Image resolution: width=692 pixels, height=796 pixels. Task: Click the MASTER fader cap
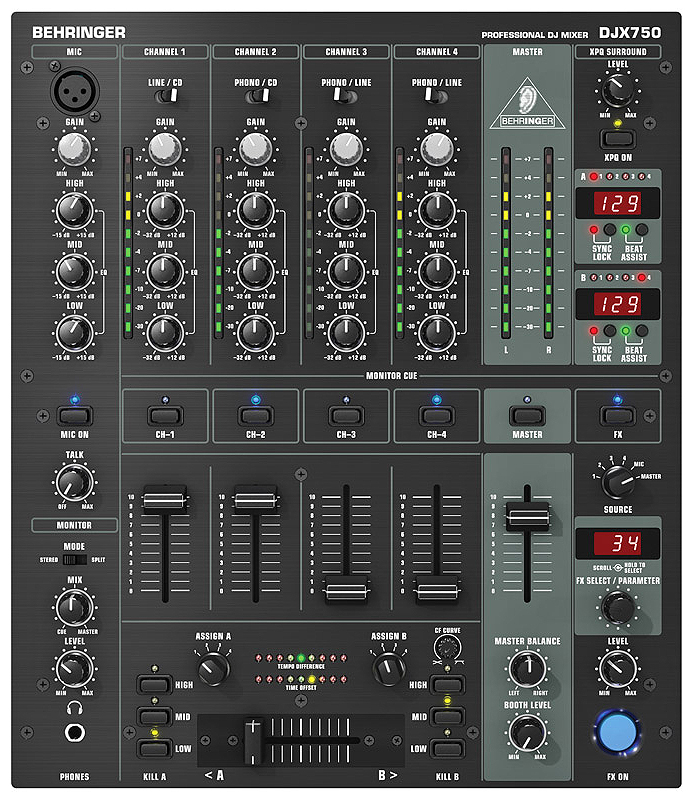tap(528, 516)
